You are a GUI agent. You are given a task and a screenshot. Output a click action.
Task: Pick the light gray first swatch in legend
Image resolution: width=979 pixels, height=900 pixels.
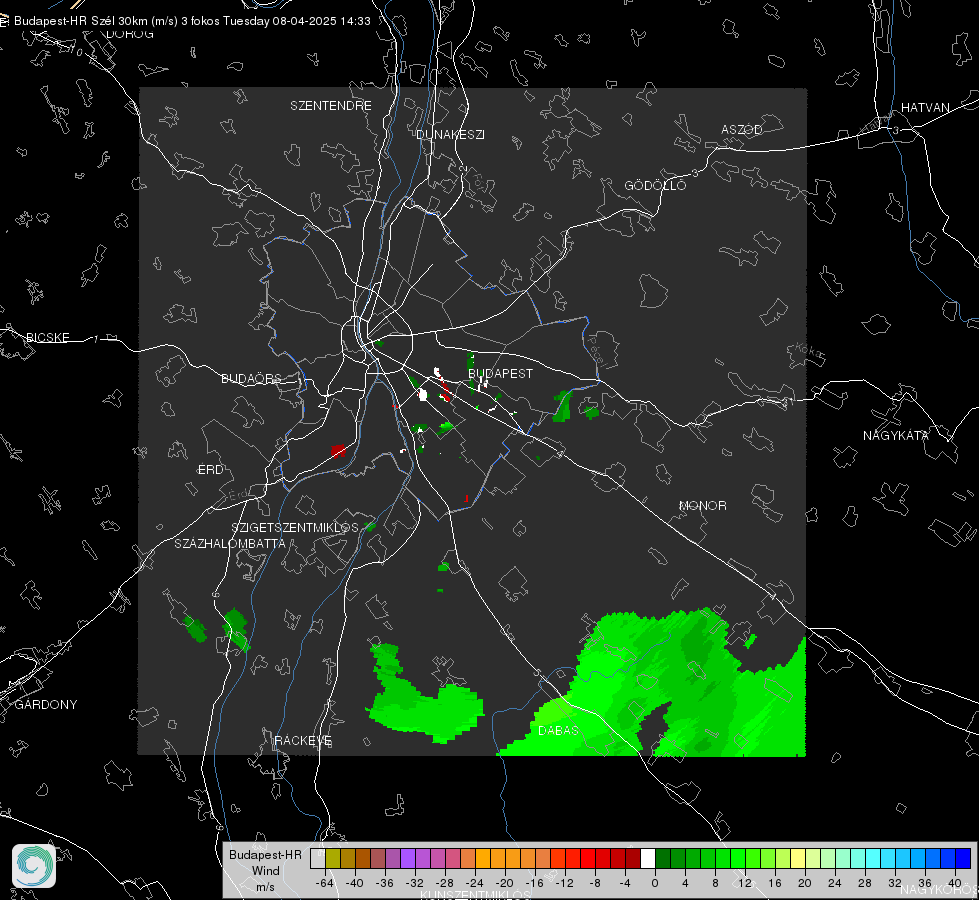click(x=318, y=859)
